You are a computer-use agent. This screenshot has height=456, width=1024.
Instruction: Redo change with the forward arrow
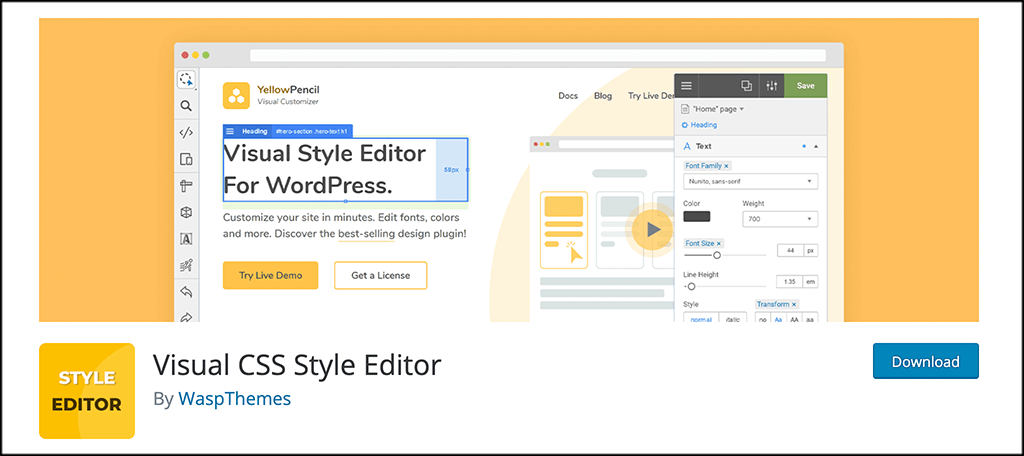coord(186,317)
